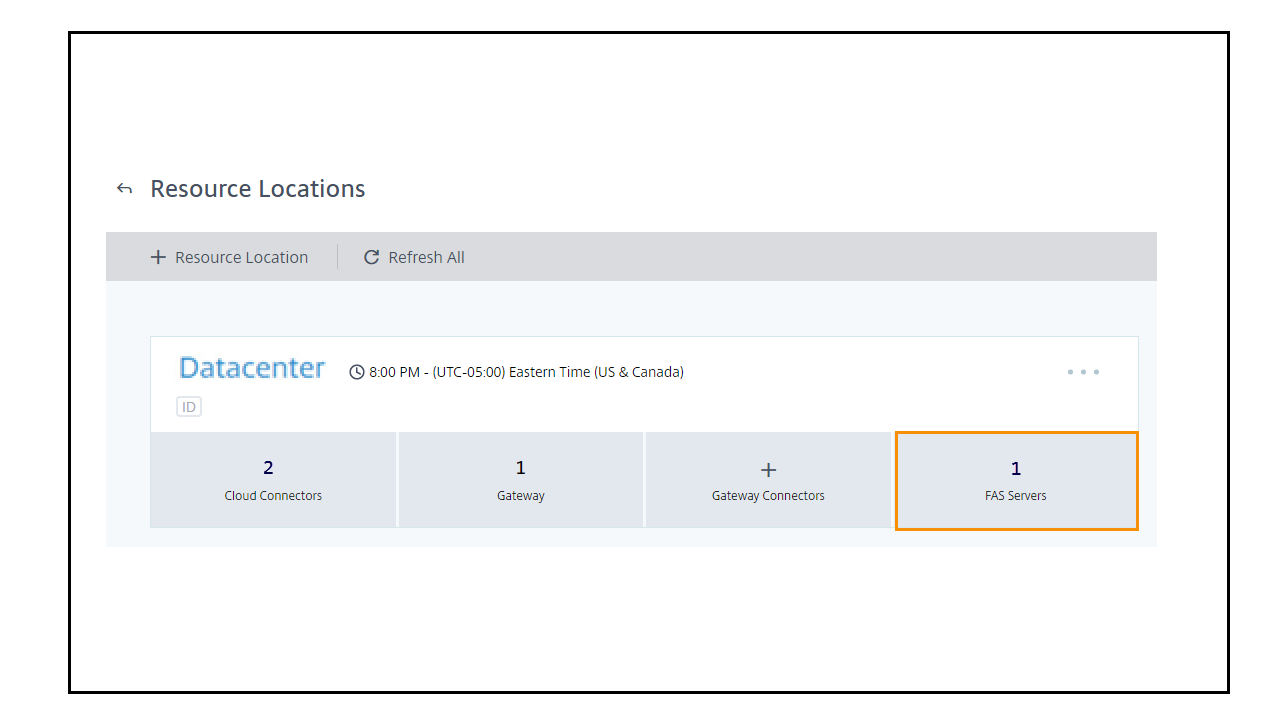Open the three-dot menu for Datacenter

click(x=1082, y=372)
